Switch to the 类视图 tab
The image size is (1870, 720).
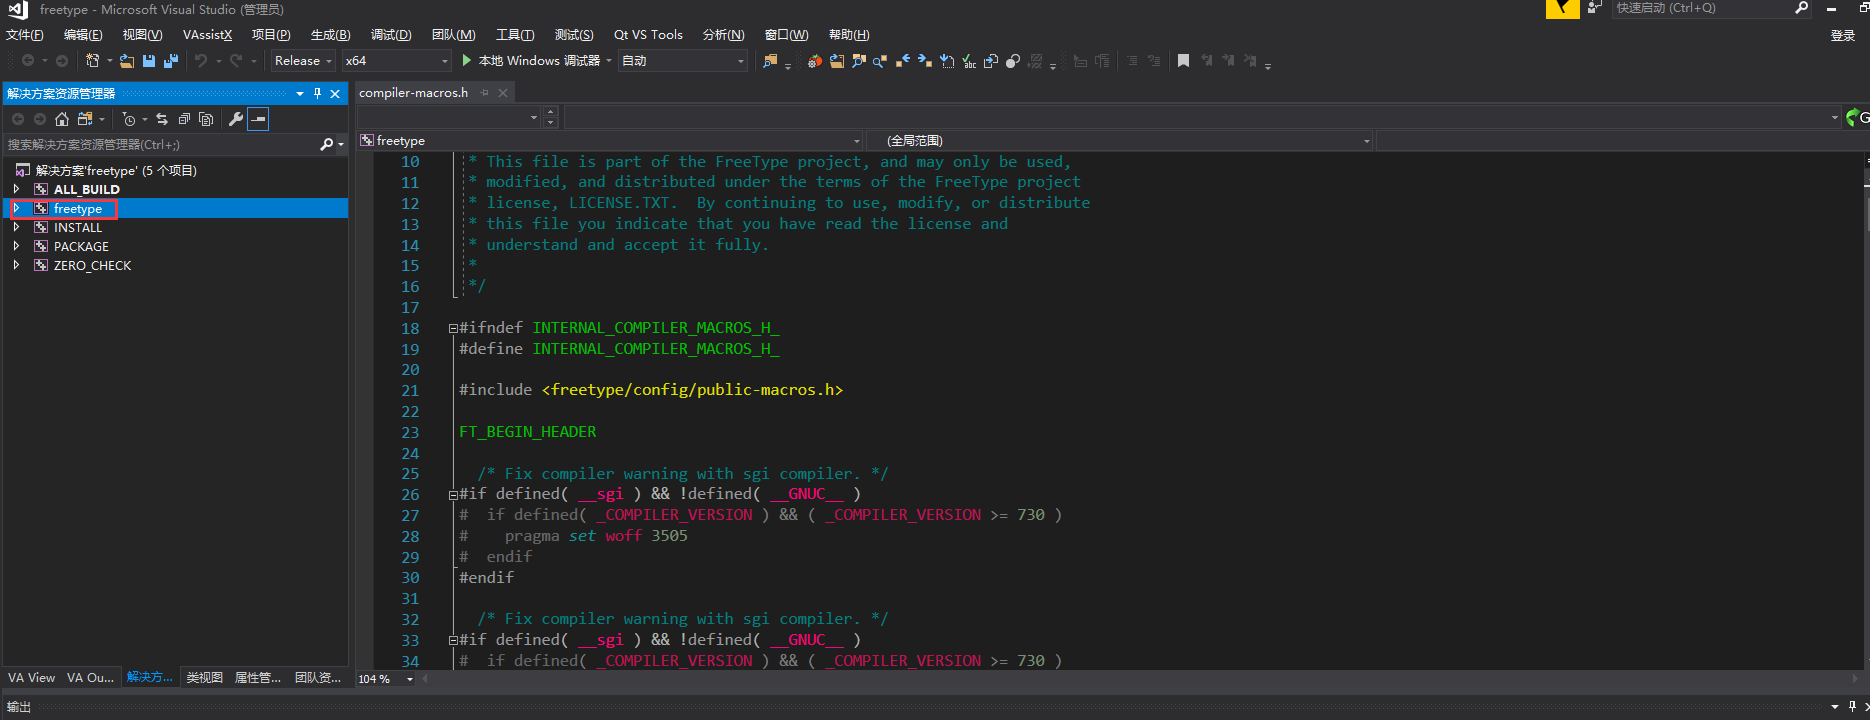coord(204,678)
